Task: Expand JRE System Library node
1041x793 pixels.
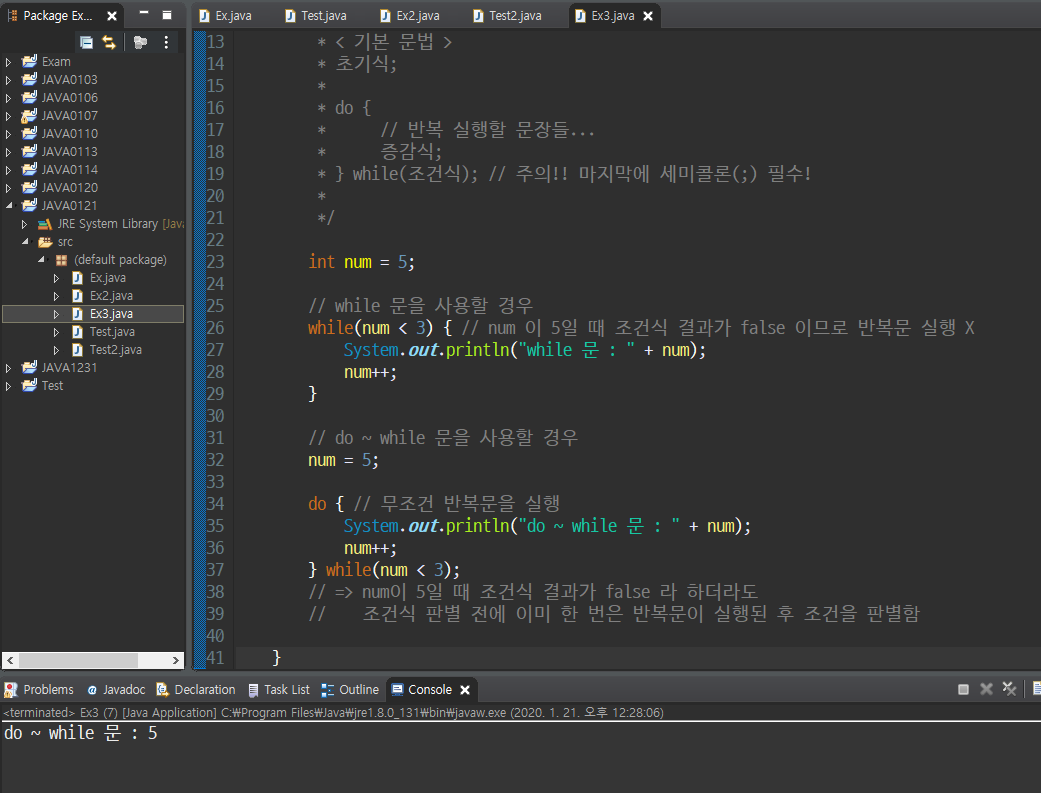Action: (25, 224)
